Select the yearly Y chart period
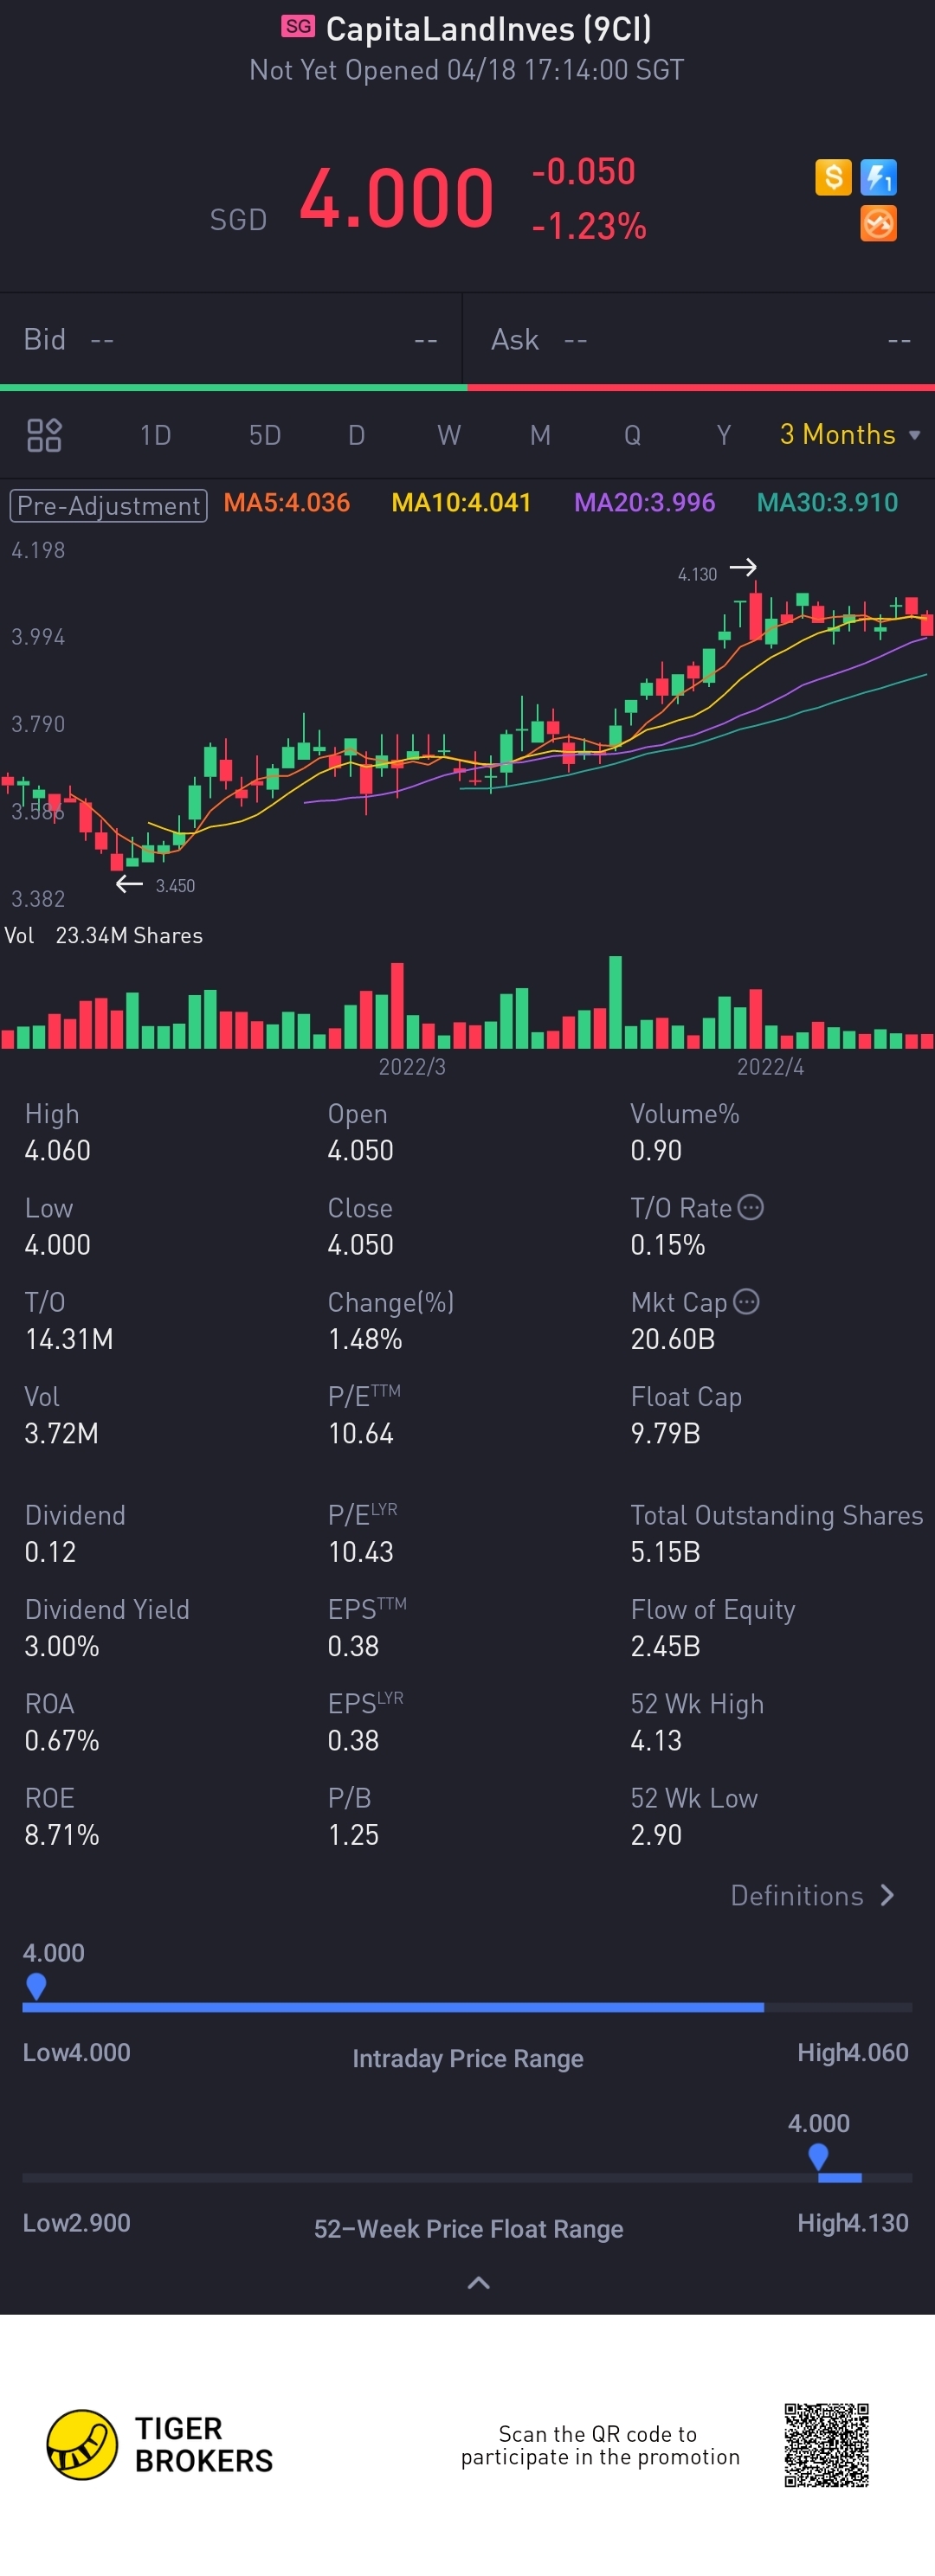This screenshot has width=935, height=2576. (x=723, y=435)
